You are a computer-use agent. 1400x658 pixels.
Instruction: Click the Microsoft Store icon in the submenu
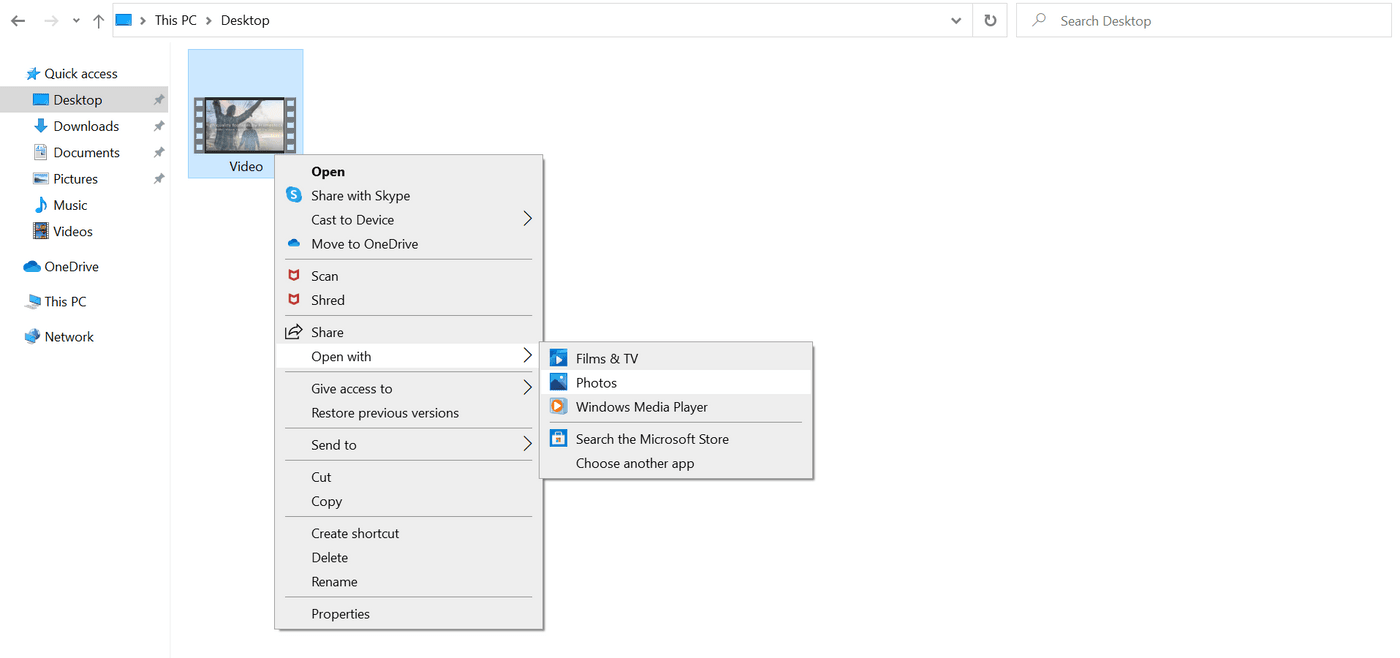click(560, 438)
